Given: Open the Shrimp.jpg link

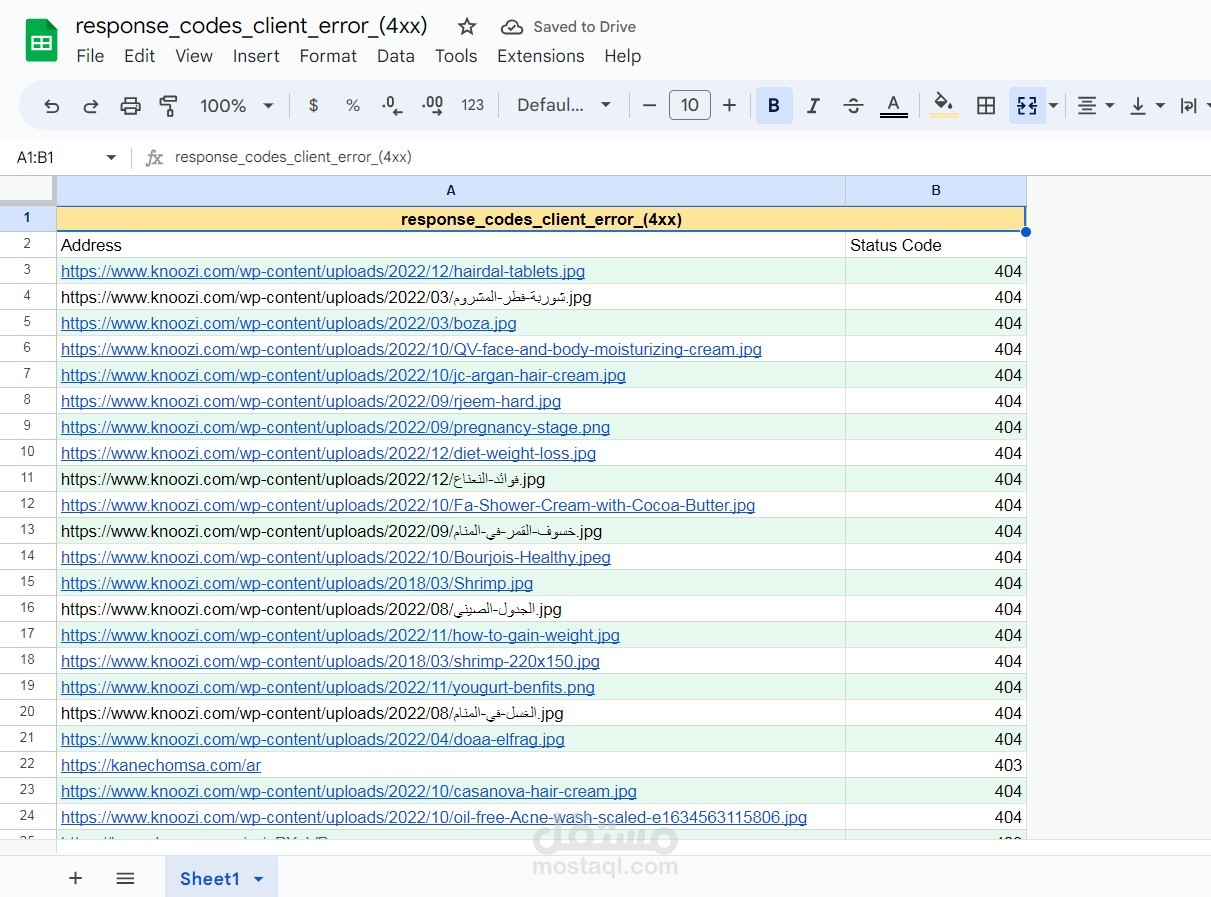Looking at the screenshot, I should click(297, 583).
